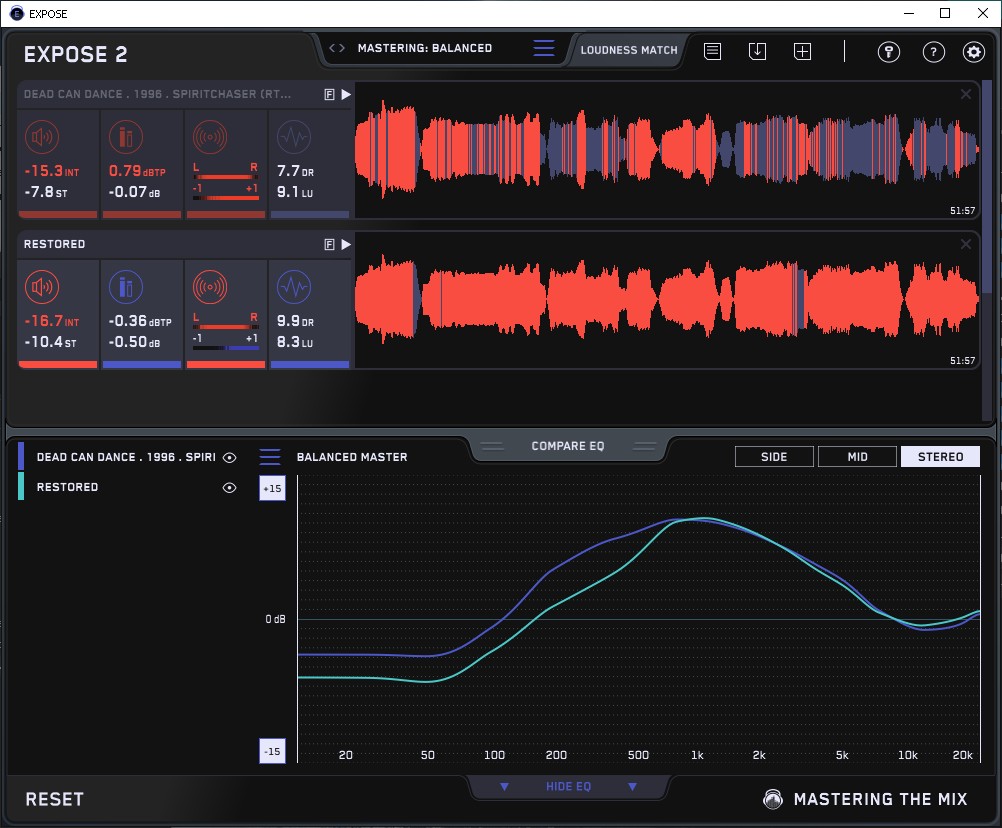This screenshot has height=828, width=1002.
Task: Toggle dynamic range icon on Dead Can Dance track
Action: point(294,137)
